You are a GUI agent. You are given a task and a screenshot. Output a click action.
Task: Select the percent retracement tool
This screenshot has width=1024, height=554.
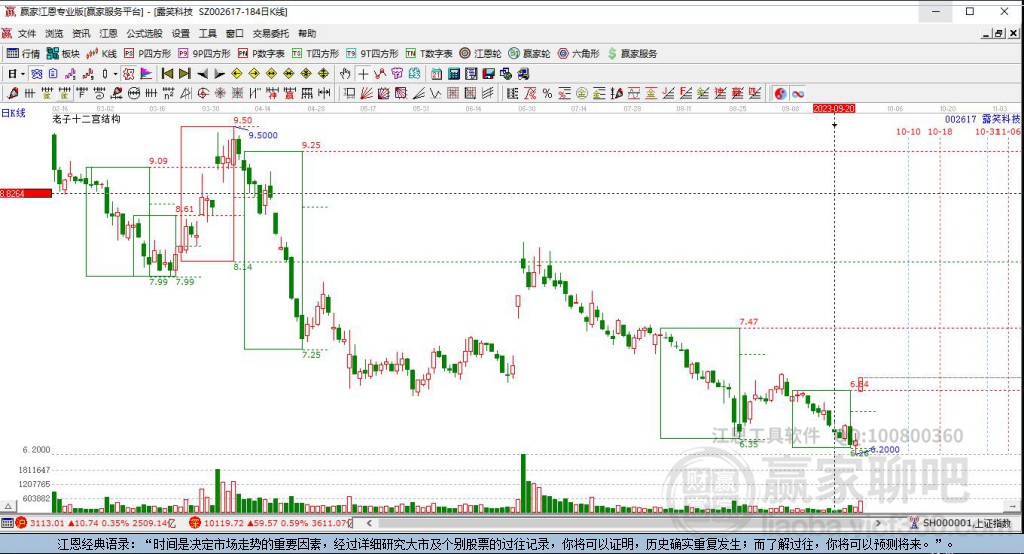[547, 93]
